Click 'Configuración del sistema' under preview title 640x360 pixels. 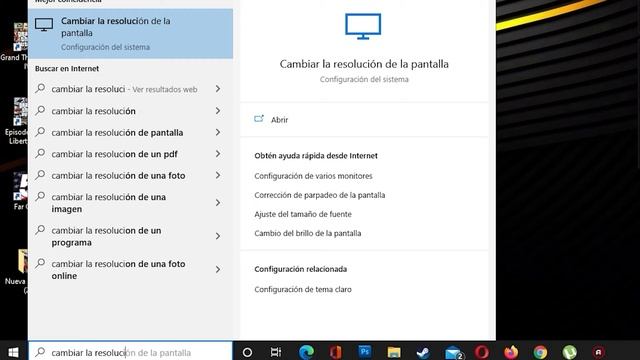pos(364,79)
